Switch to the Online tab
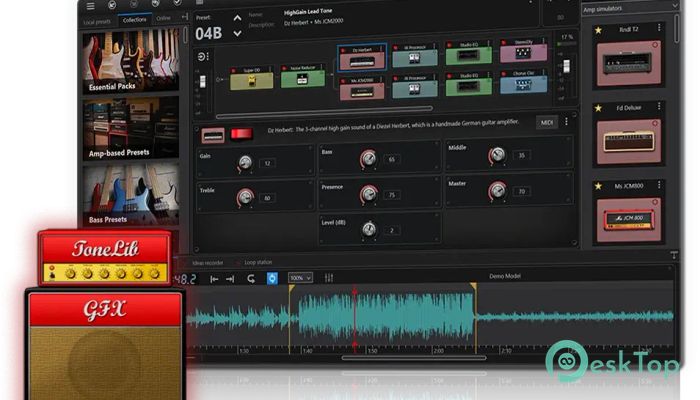Image resolution: width=700 pixels, height=400 pixels. [163, 18]
